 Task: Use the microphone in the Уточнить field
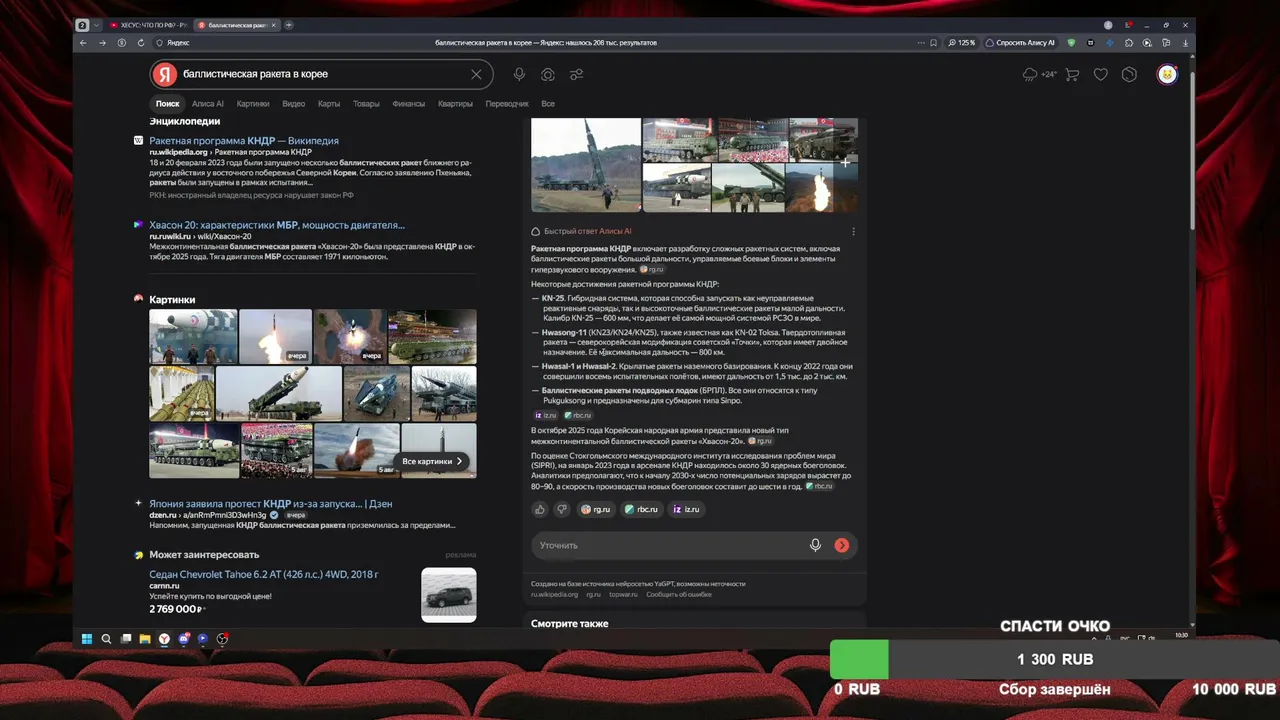(x=815, y=545)
